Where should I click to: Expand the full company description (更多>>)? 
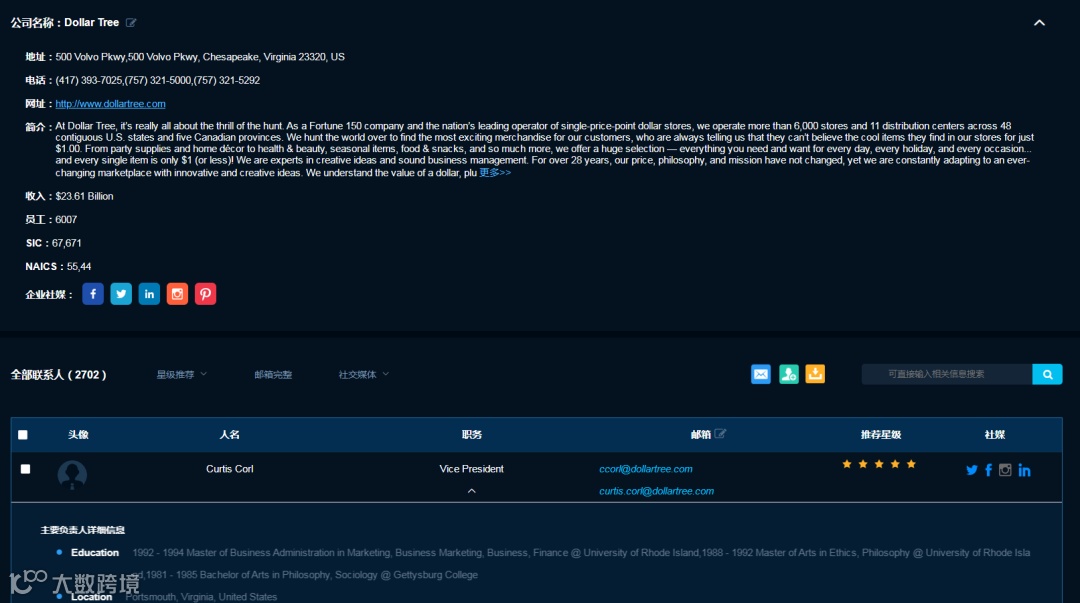coord(495,172)
